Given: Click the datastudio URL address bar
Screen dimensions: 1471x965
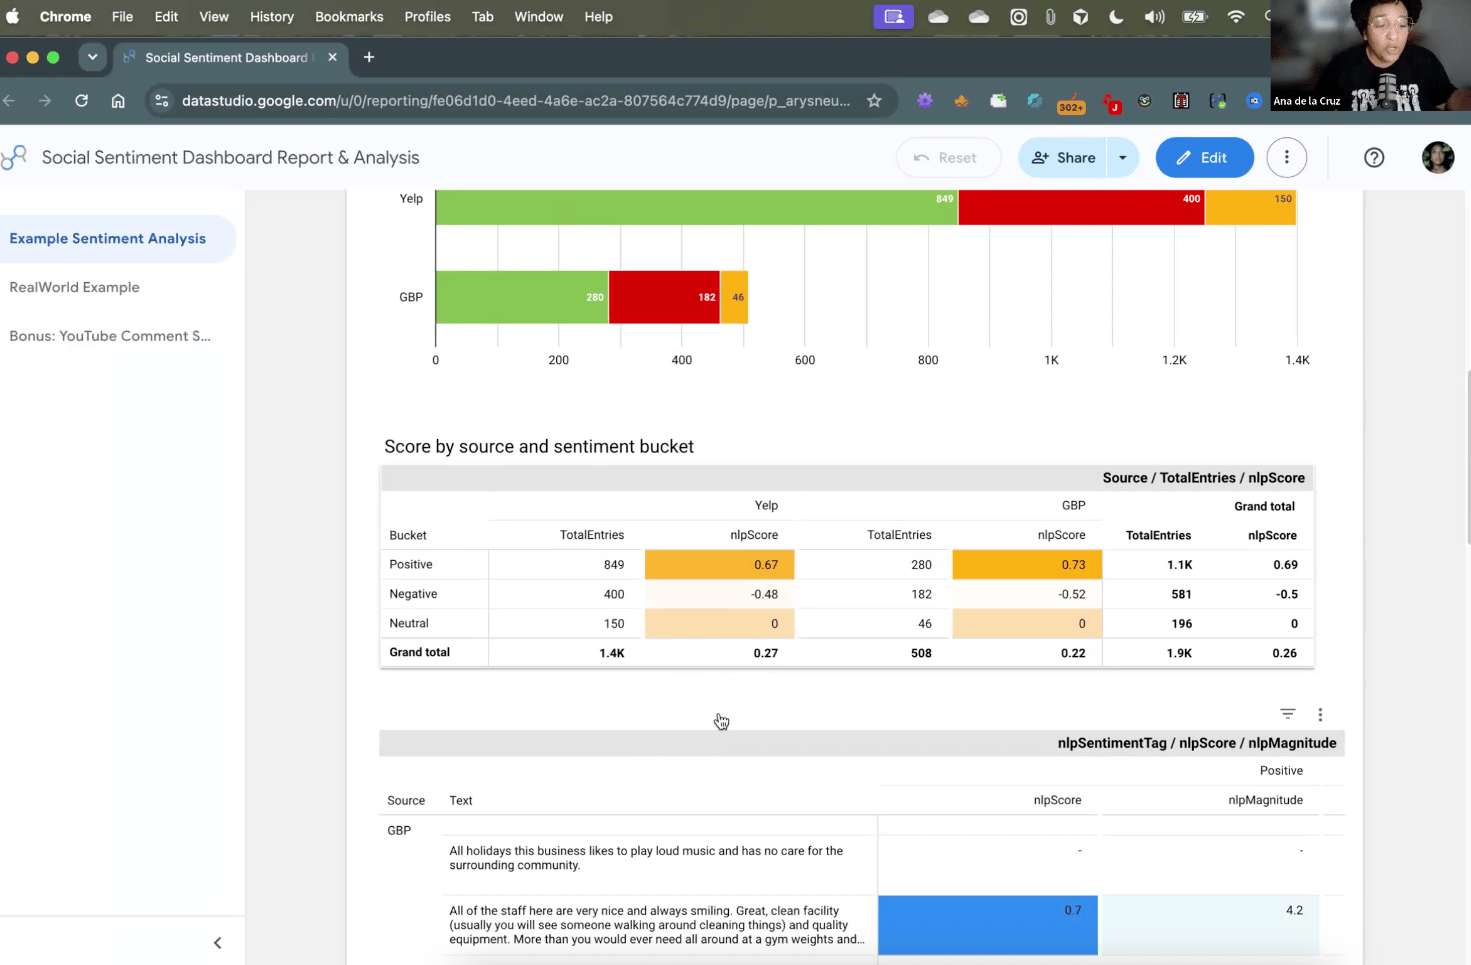Looking at the screenshot, I should click(x=516, y=100).
